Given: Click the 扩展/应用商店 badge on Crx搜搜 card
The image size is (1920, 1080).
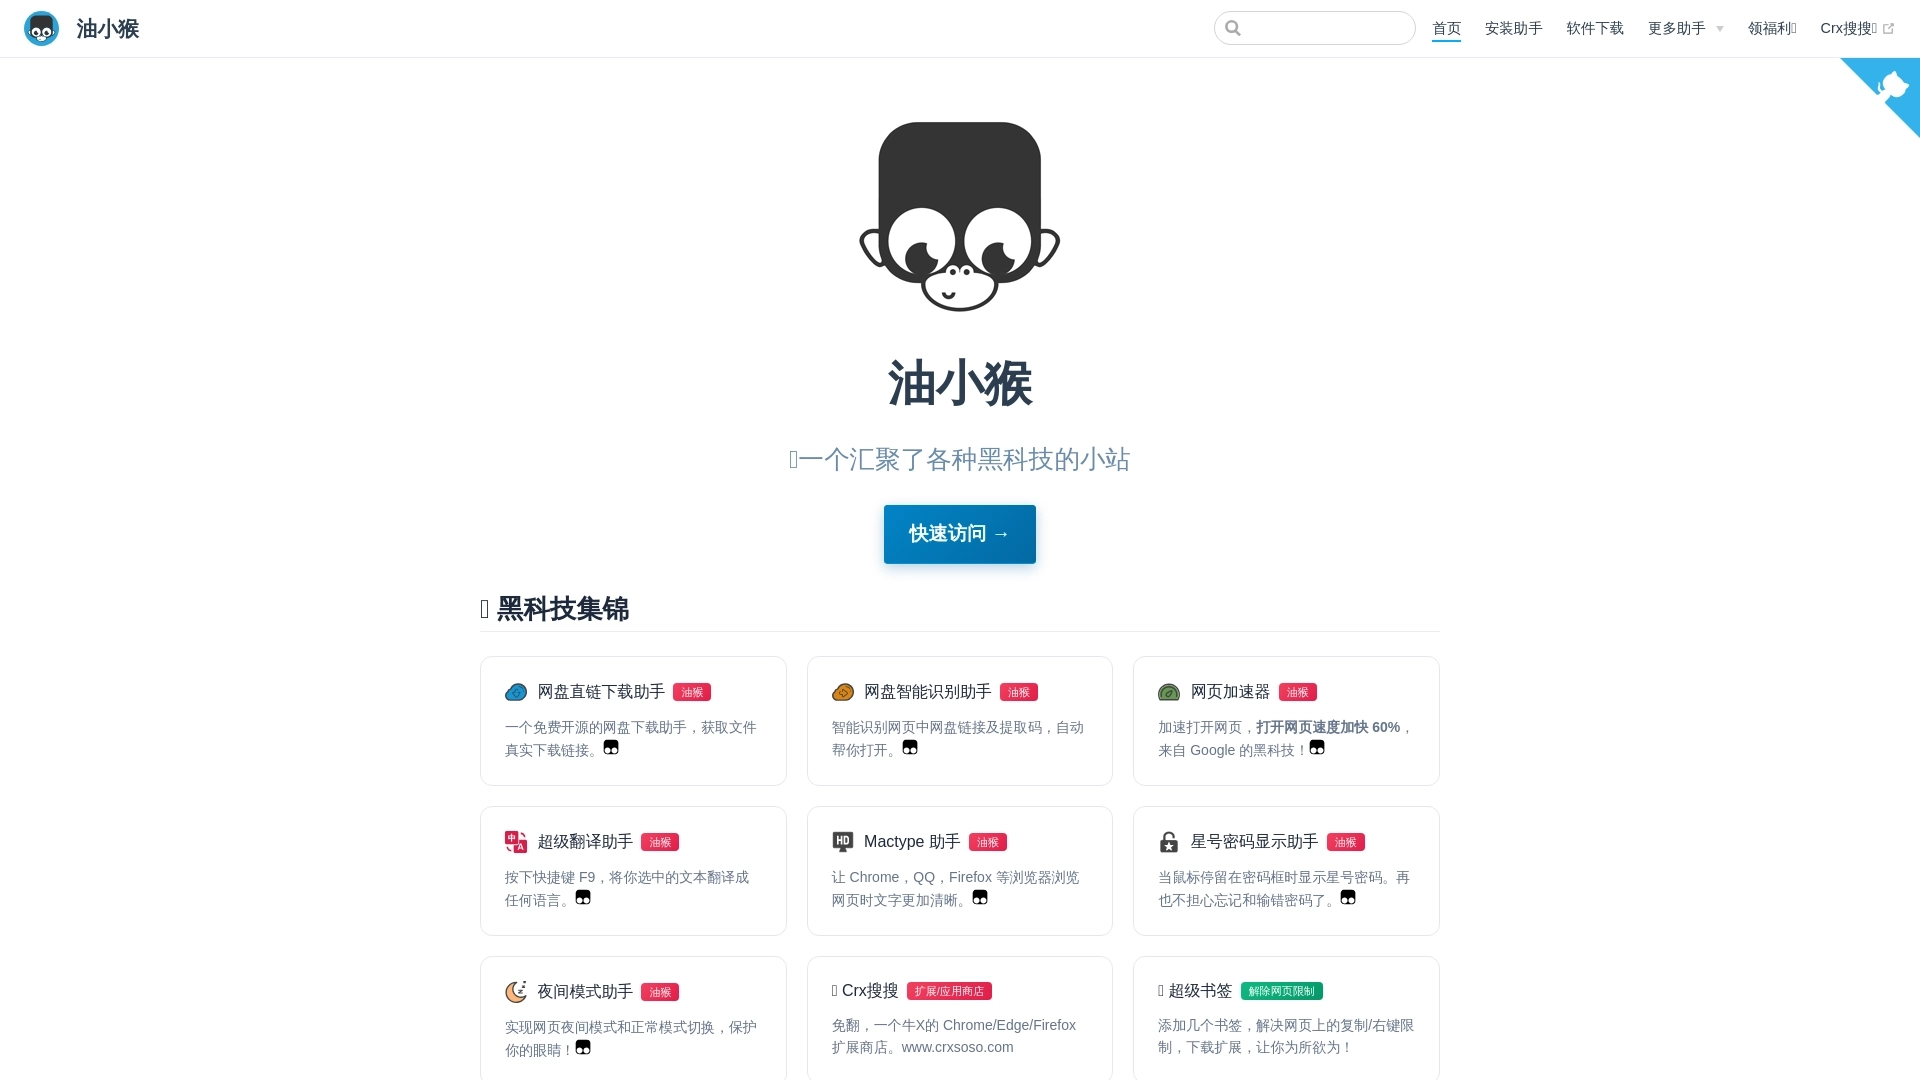Looking at the screenshot, I should coord(949,991).
